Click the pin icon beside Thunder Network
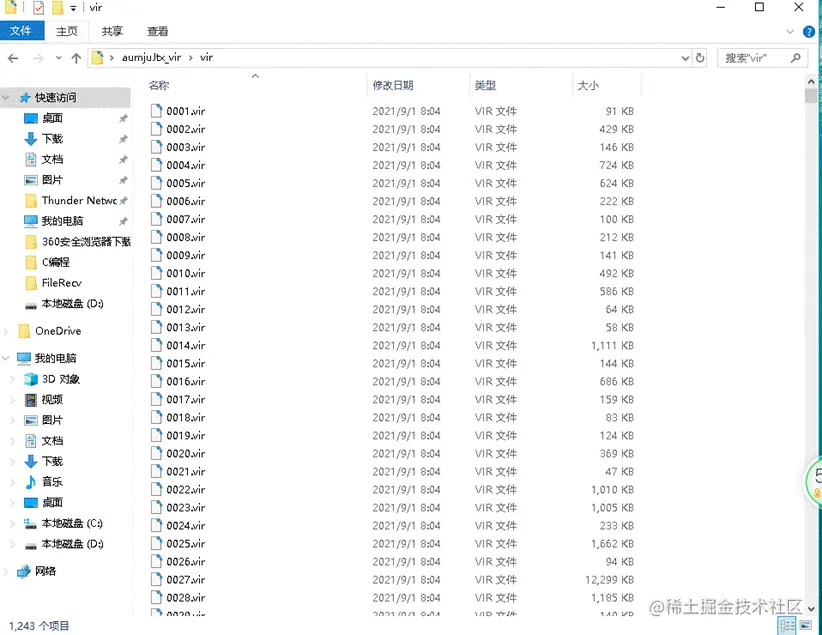Viewport: 822px width, 635px height. (123, 200)
